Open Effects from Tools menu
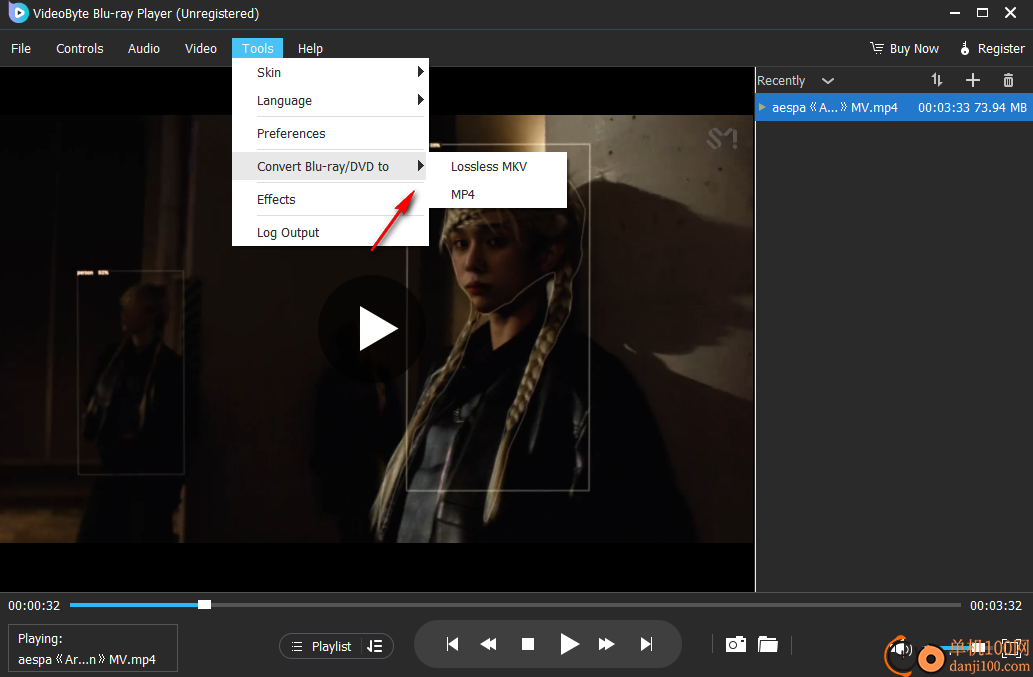Viewport: 1033px width, 677px height. pyautogui.click(x=330, y=200)
